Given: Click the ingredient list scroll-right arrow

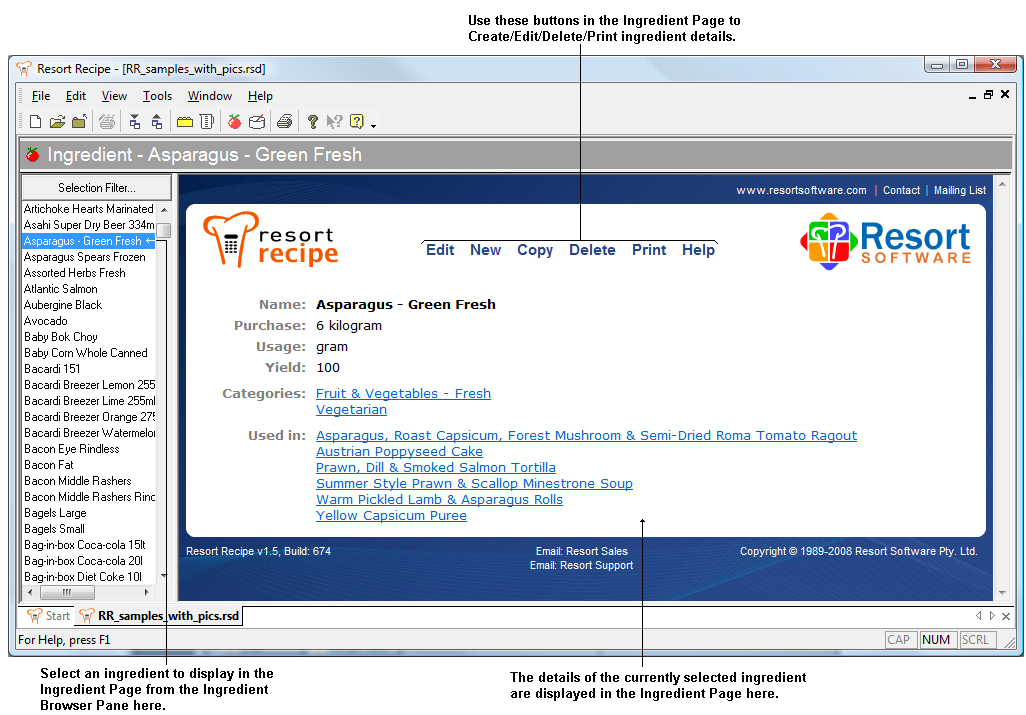Looking at the screenshot, I should (147, 593).
